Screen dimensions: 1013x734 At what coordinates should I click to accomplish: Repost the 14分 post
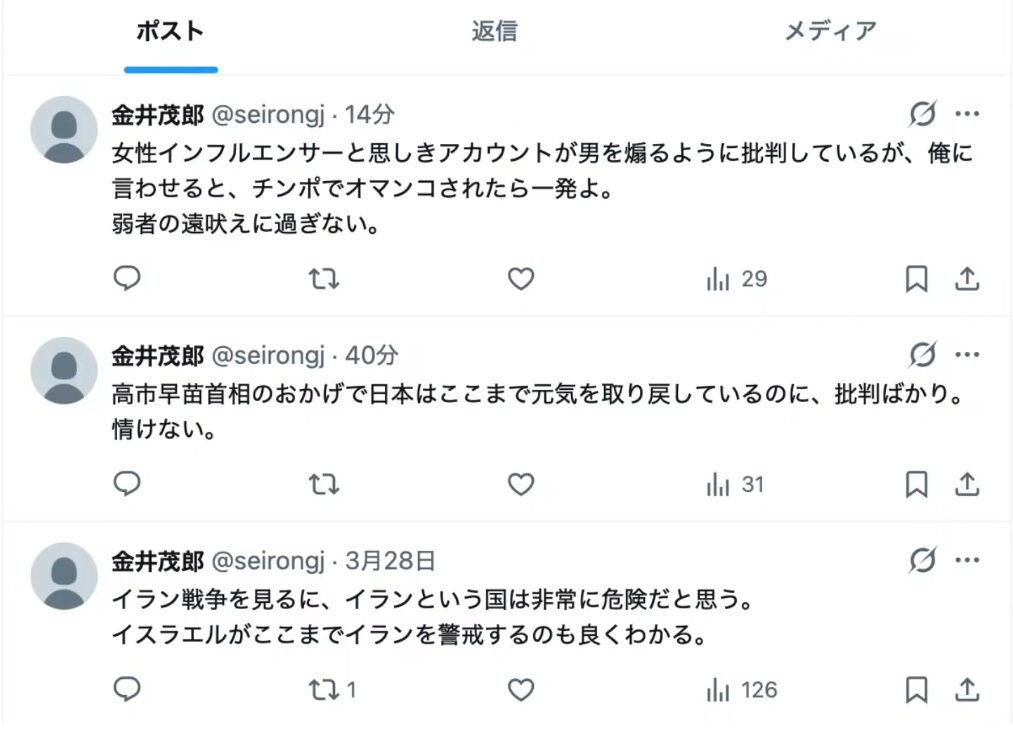pos(323,279)
